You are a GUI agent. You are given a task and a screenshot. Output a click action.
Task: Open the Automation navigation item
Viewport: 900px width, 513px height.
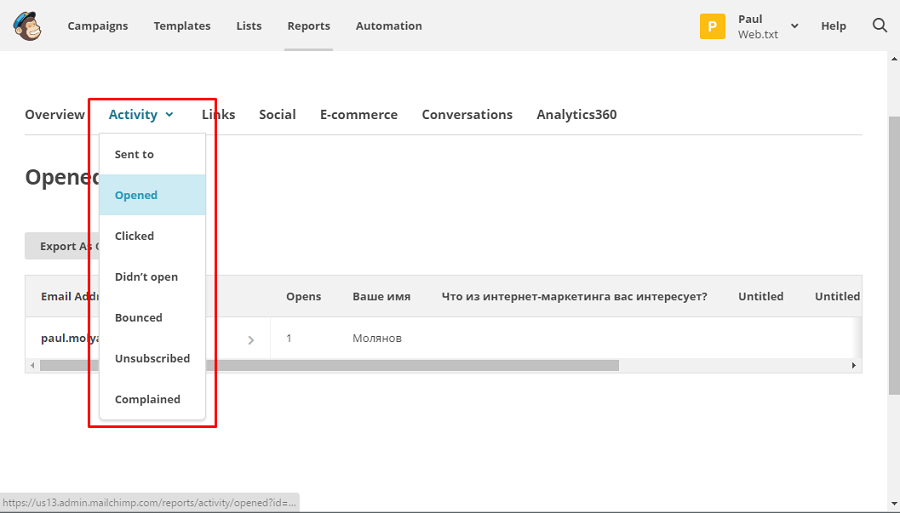[x=389, y=26]
